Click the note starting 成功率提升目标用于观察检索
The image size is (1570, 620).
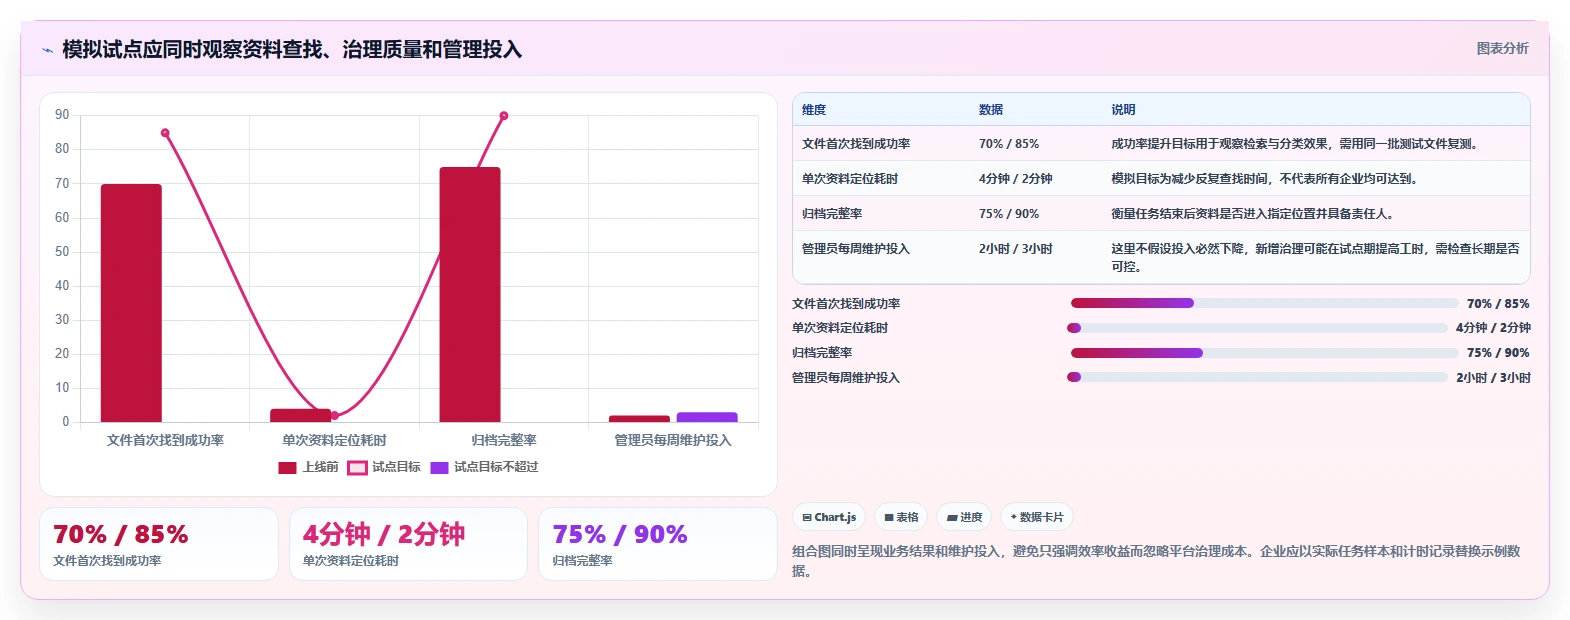point(1294,144)
